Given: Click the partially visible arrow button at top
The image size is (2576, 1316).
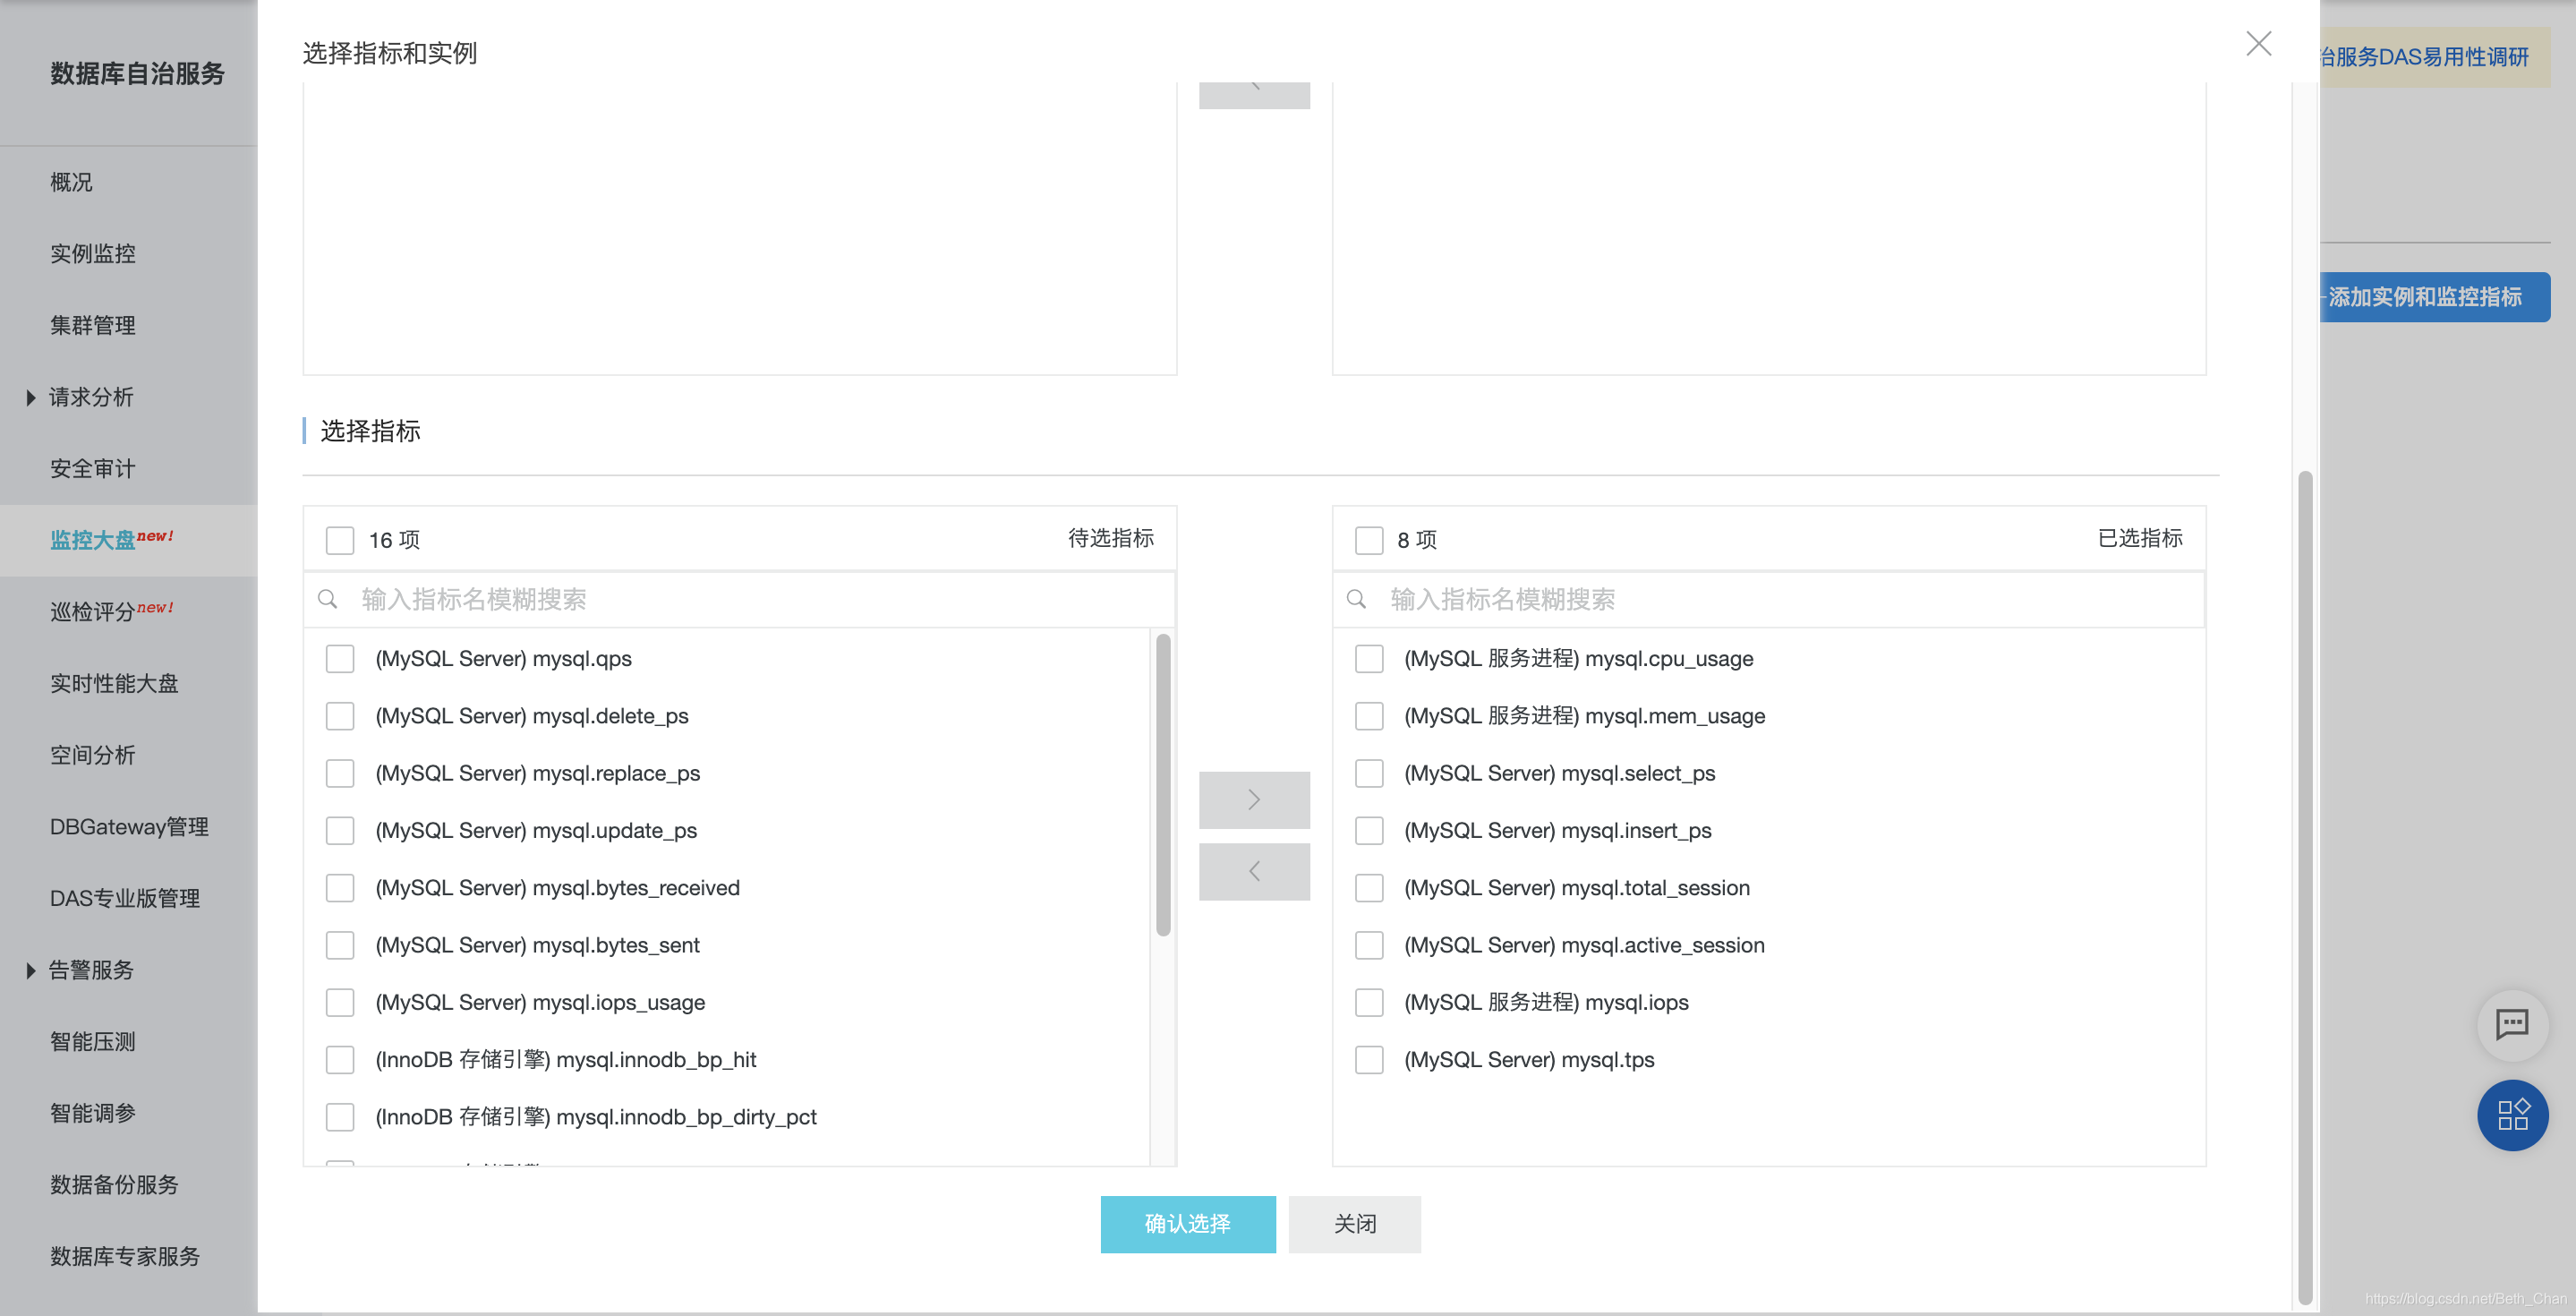Looking at the screenshot, I should (x=1254, y=94).
